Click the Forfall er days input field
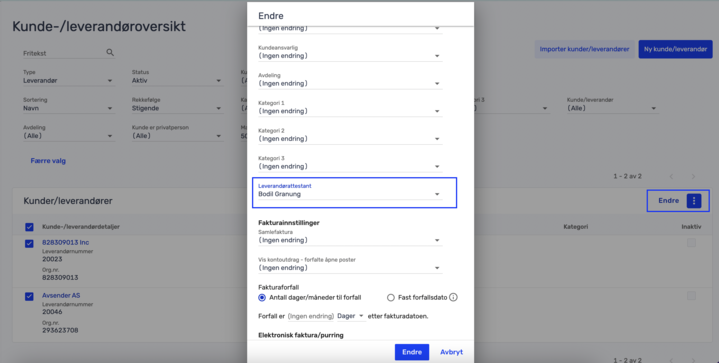 [310, 316]
